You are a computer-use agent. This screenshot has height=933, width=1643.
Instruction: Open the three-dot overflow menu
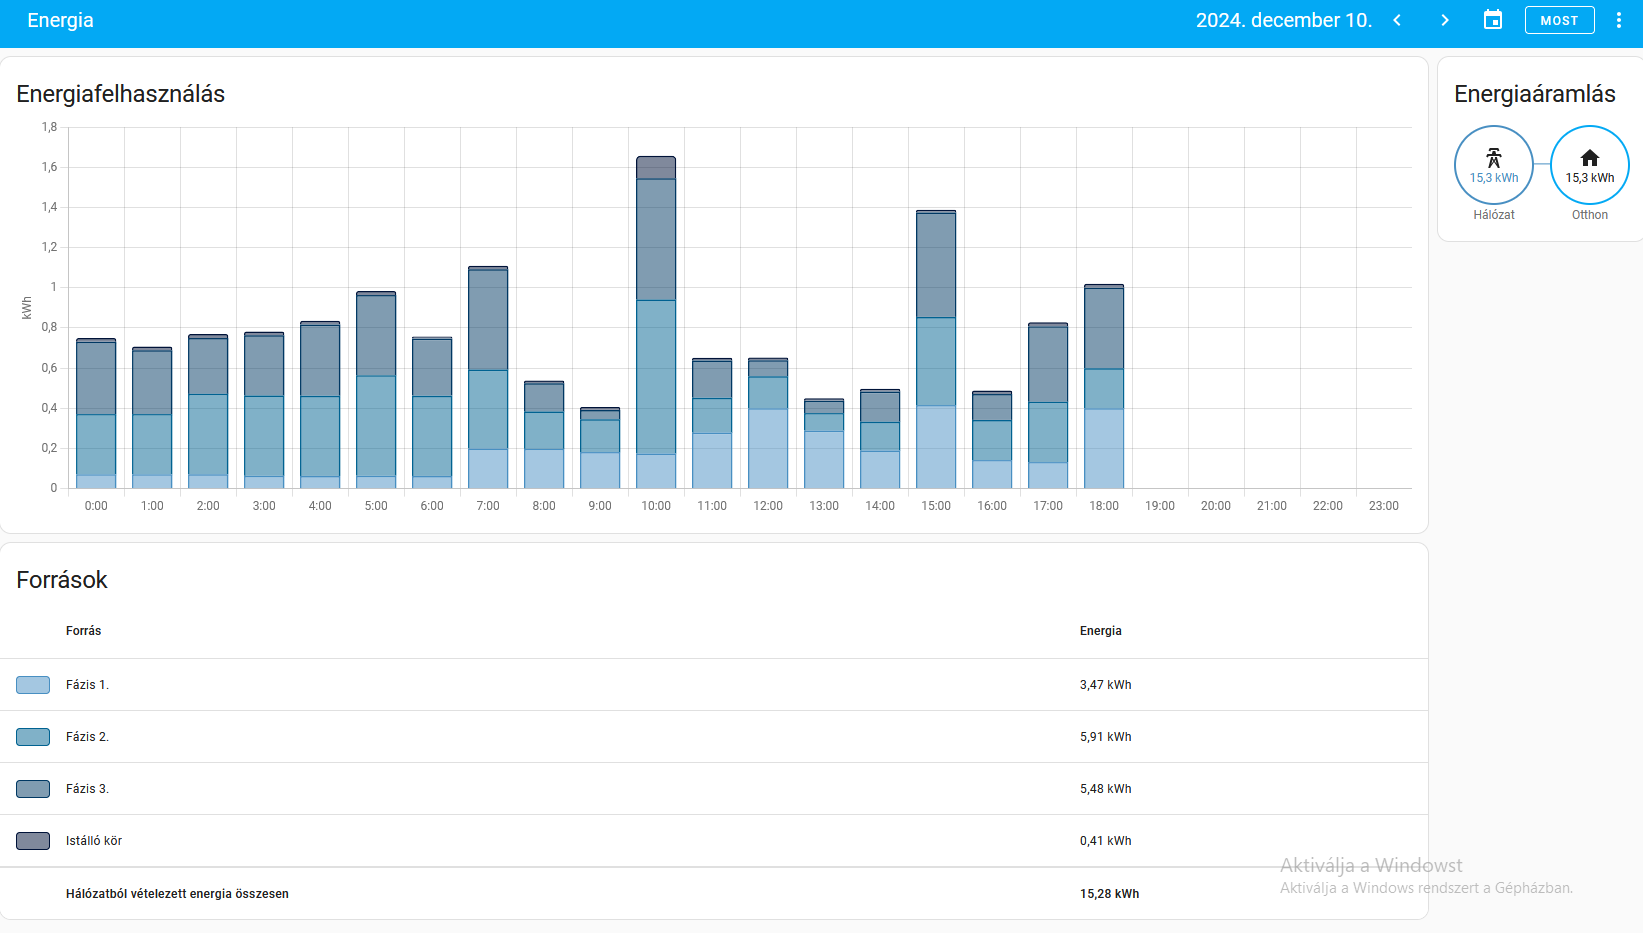(x=1618, y=20)
